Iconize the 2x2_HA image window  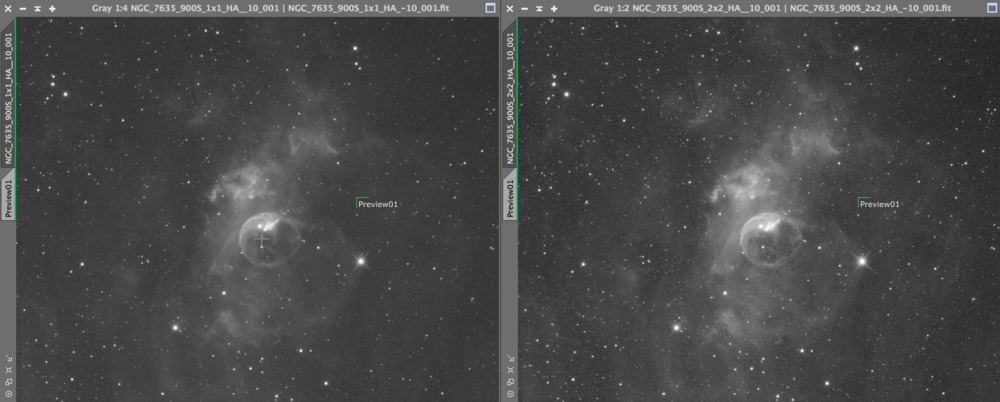pyautogui.click(x=524, y=8)
